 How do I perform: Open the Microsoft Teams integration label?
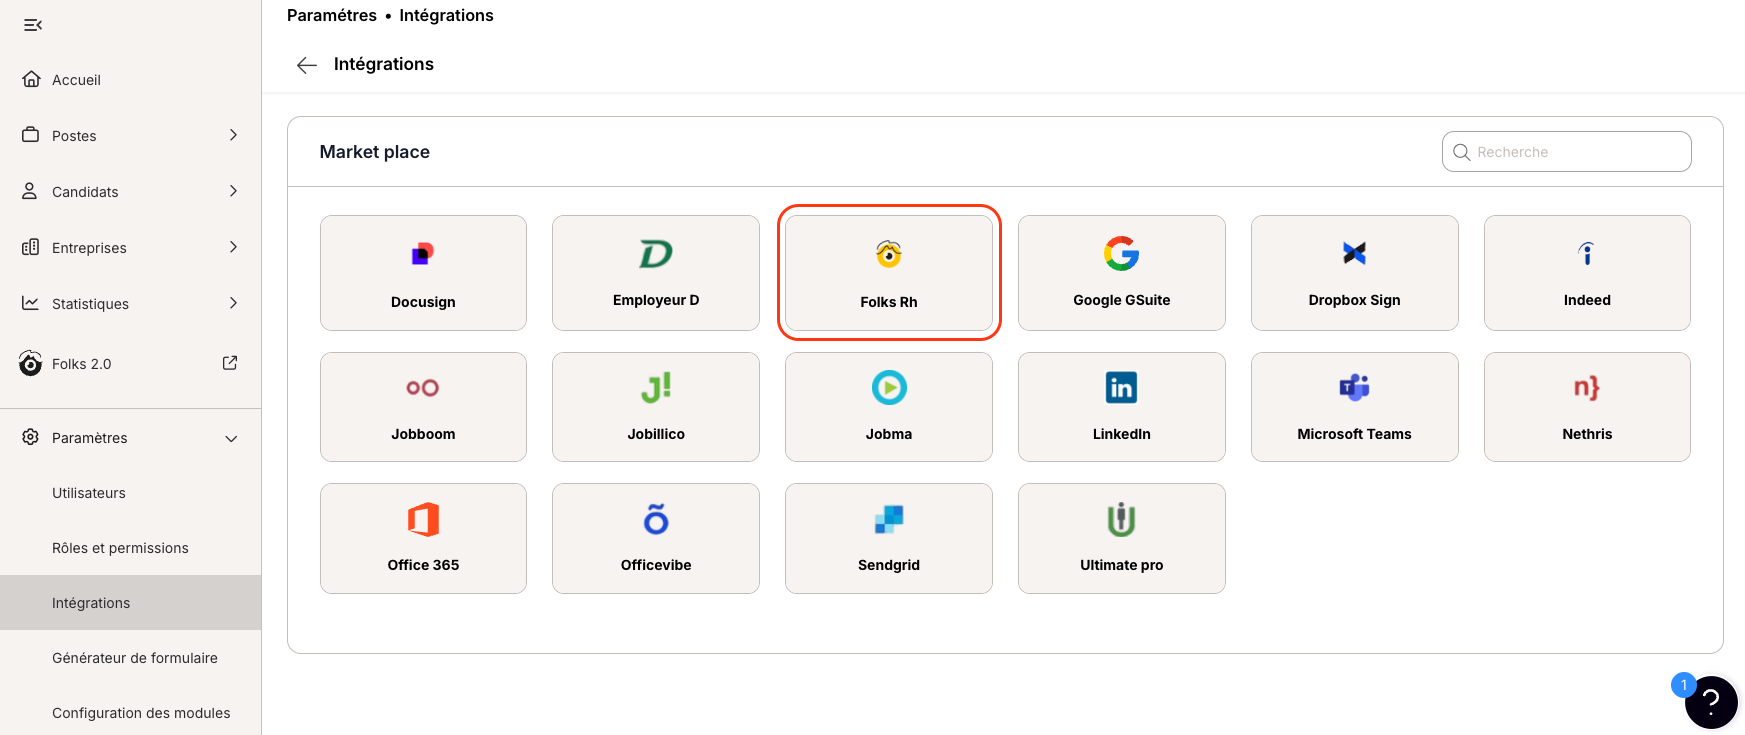(1355, 434)
